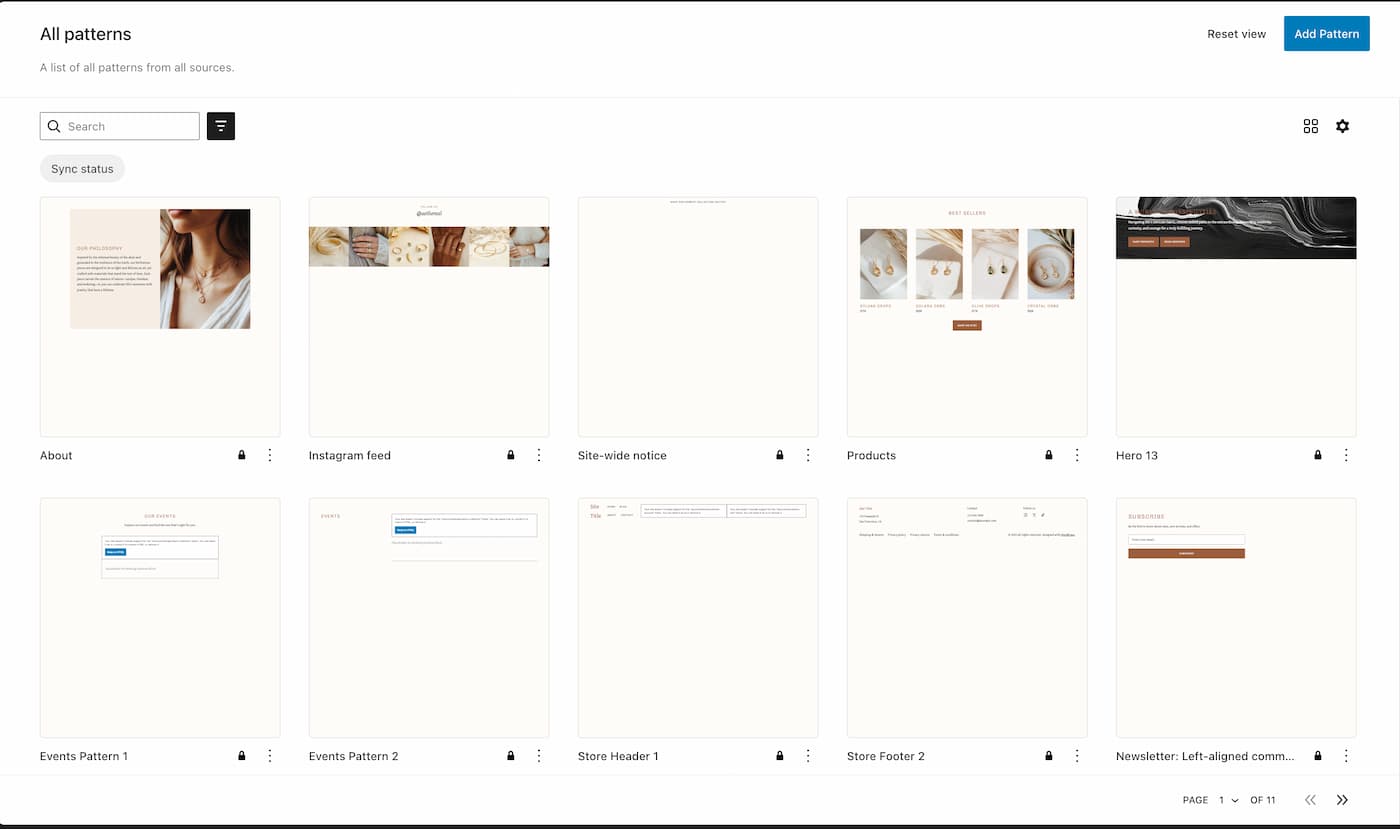Image resolution: width=1400 pixels, height=829 pixels.
Task: Click the lock icon on Store Header 1
Action: click(779, 756)
